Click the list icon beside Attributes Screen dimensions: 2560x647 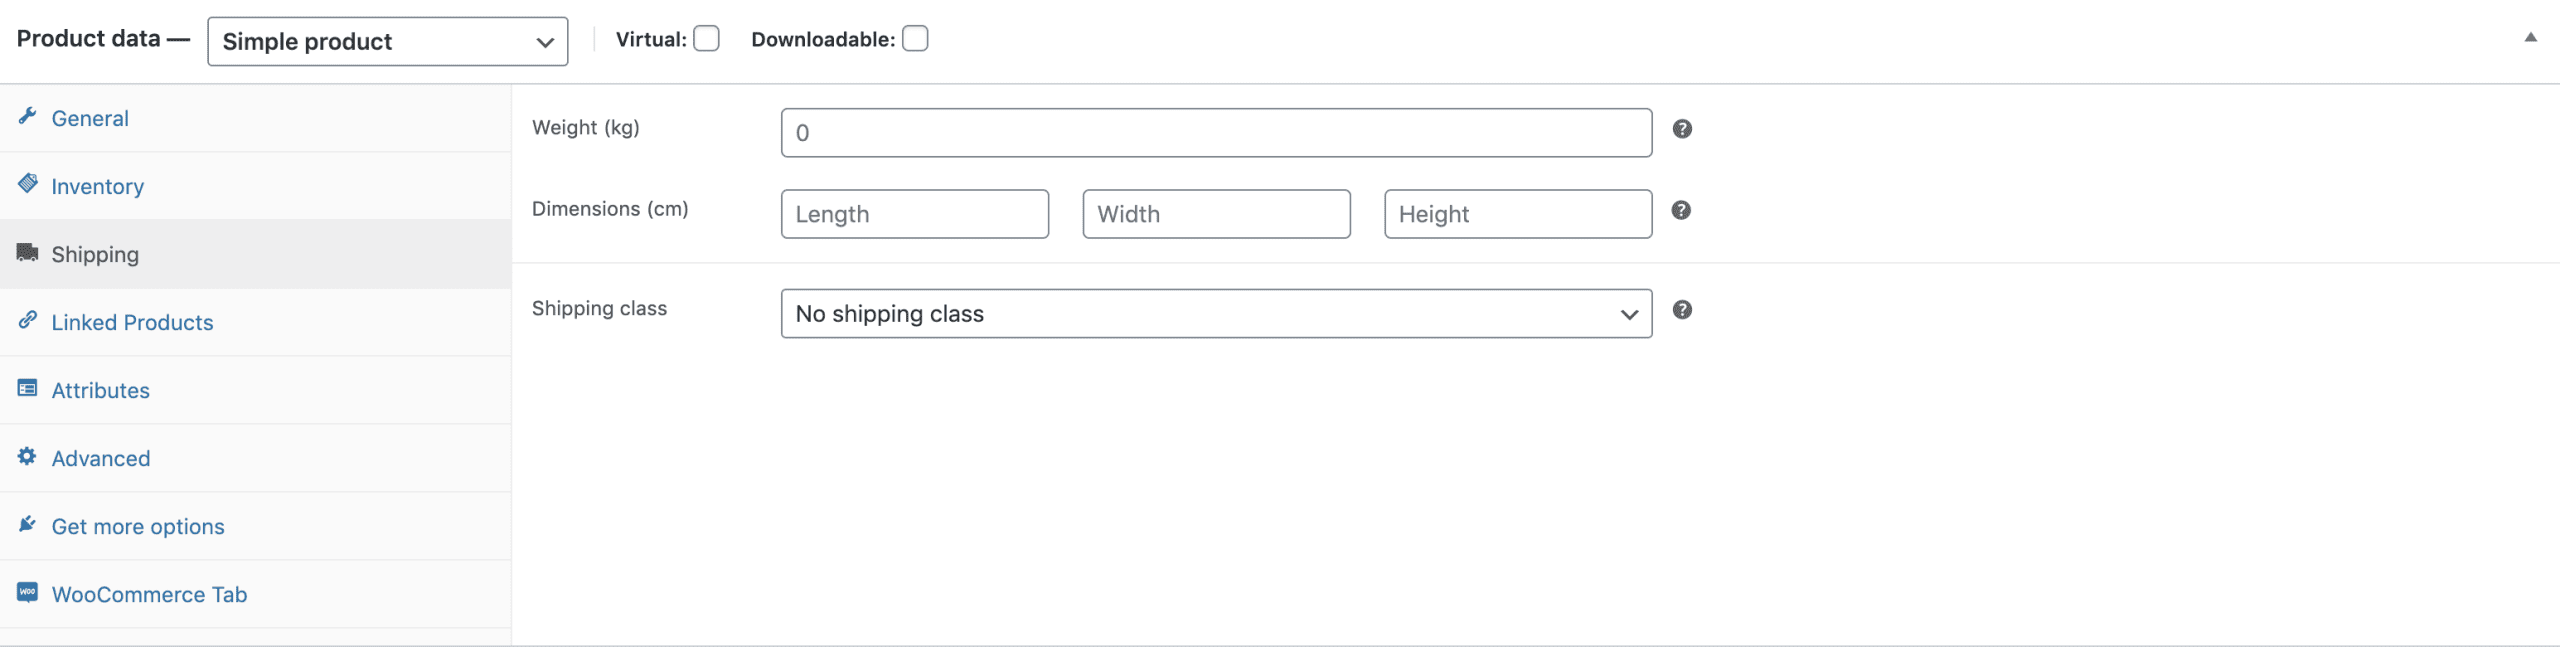28,388
